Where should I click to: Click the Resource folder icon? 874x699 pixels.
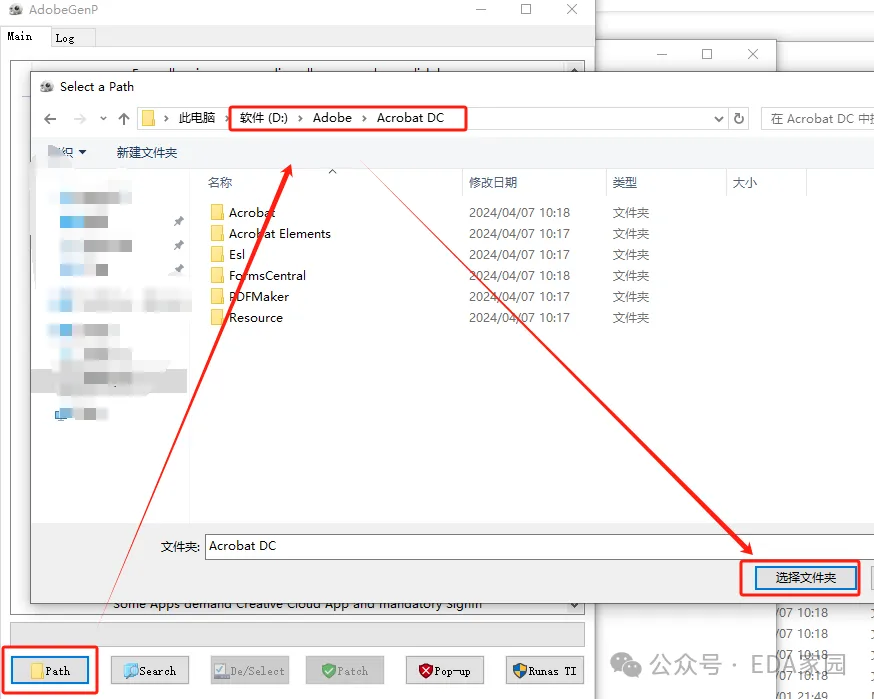[217, 318]
